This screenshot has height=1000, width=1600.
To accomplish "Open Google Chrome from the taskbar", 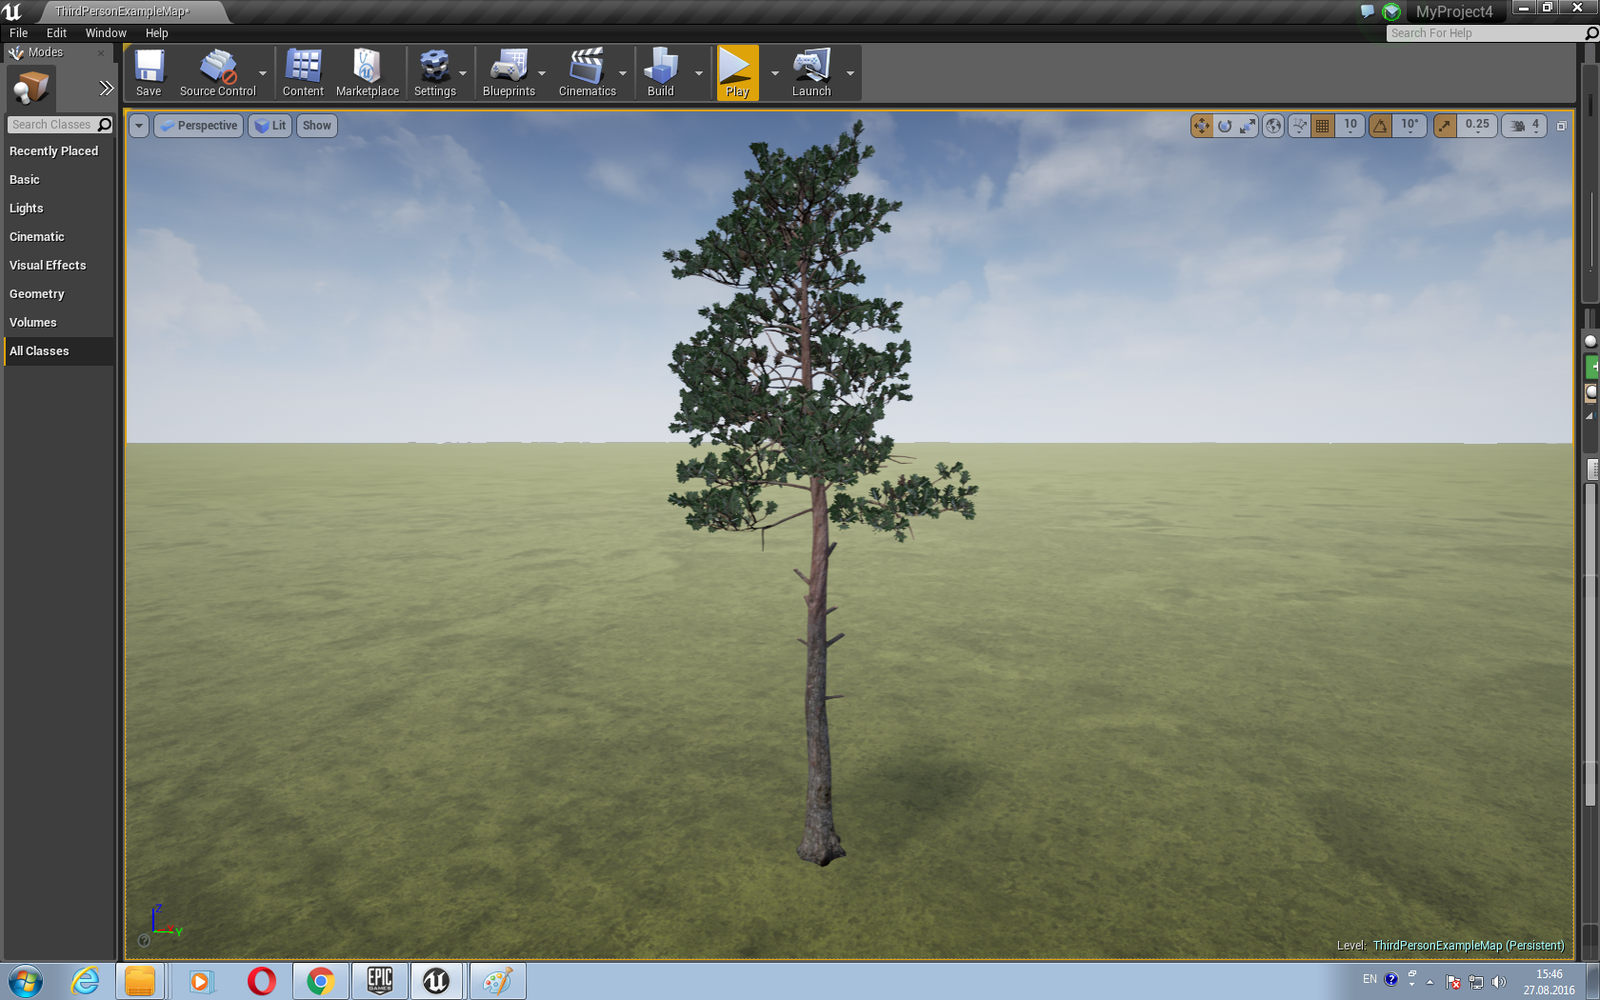I will tap(320, 981).
